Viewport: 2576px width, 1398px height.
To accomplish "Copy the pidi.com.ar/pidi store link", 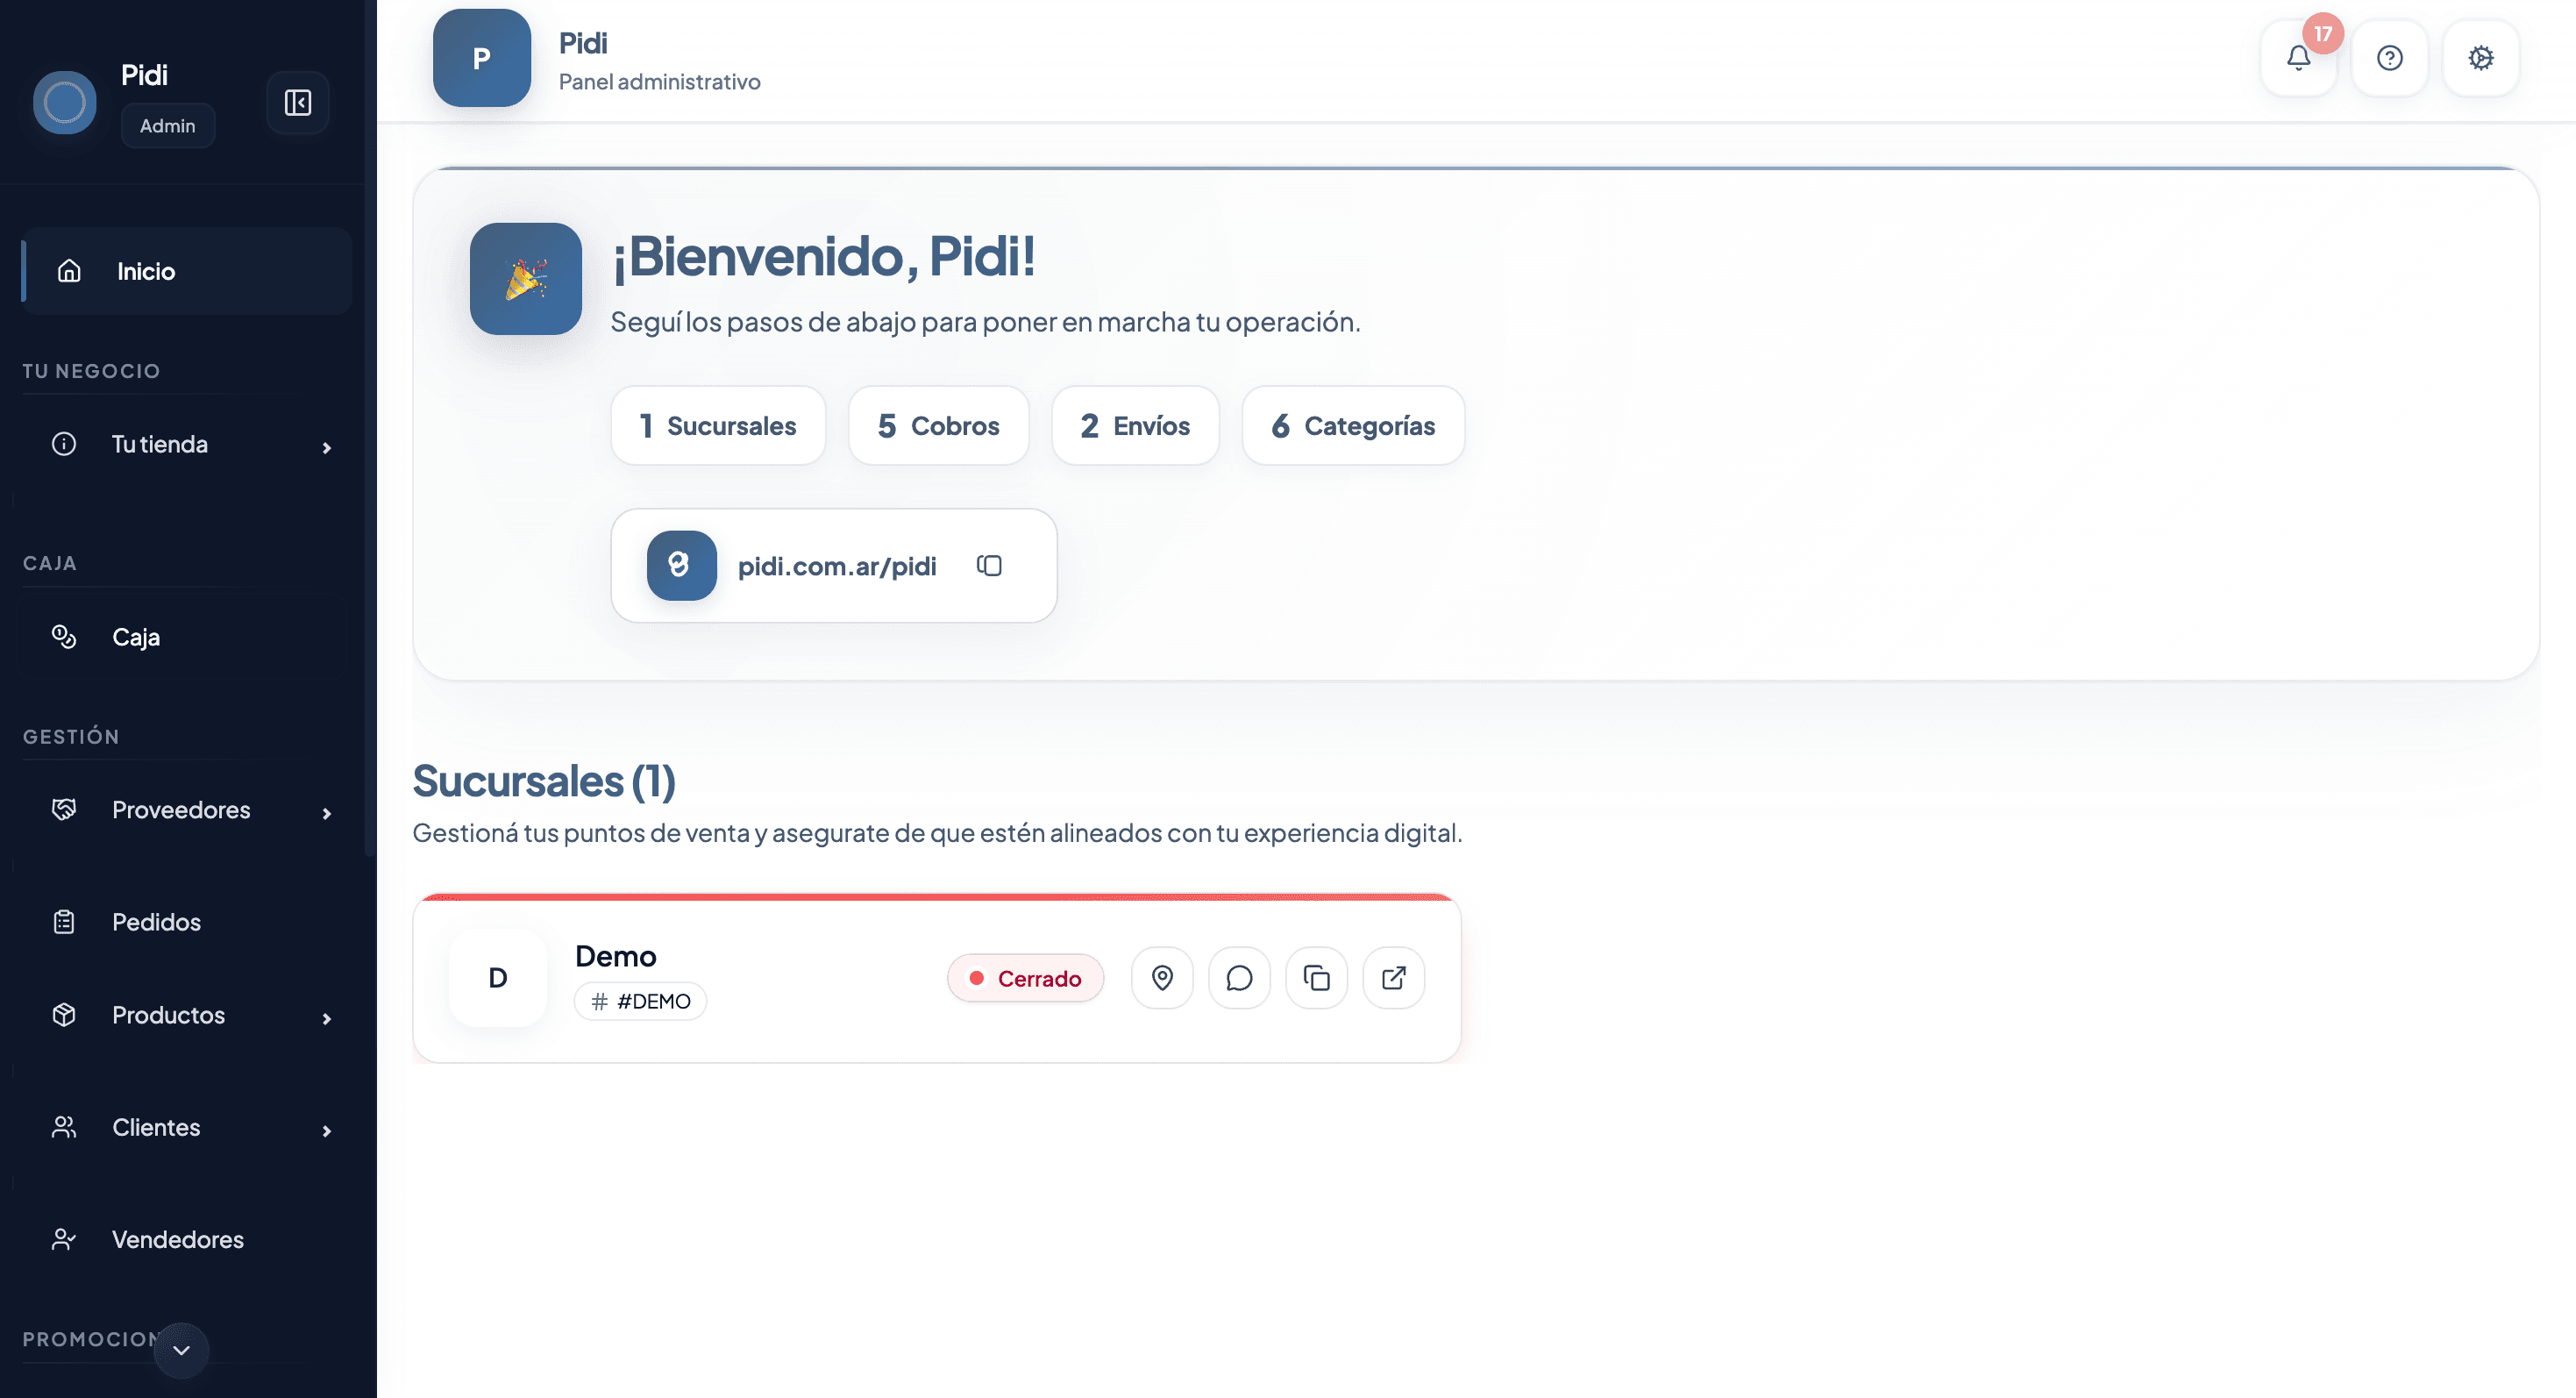I will point(989,565).
